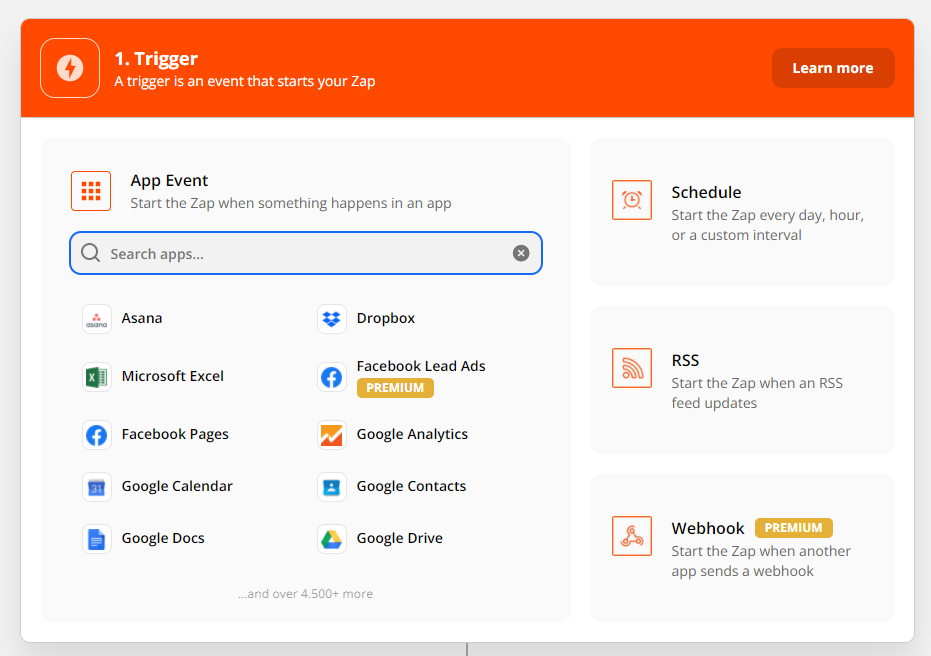
Task: Choose Facebook Pages label
Action: tap(175, 435)
